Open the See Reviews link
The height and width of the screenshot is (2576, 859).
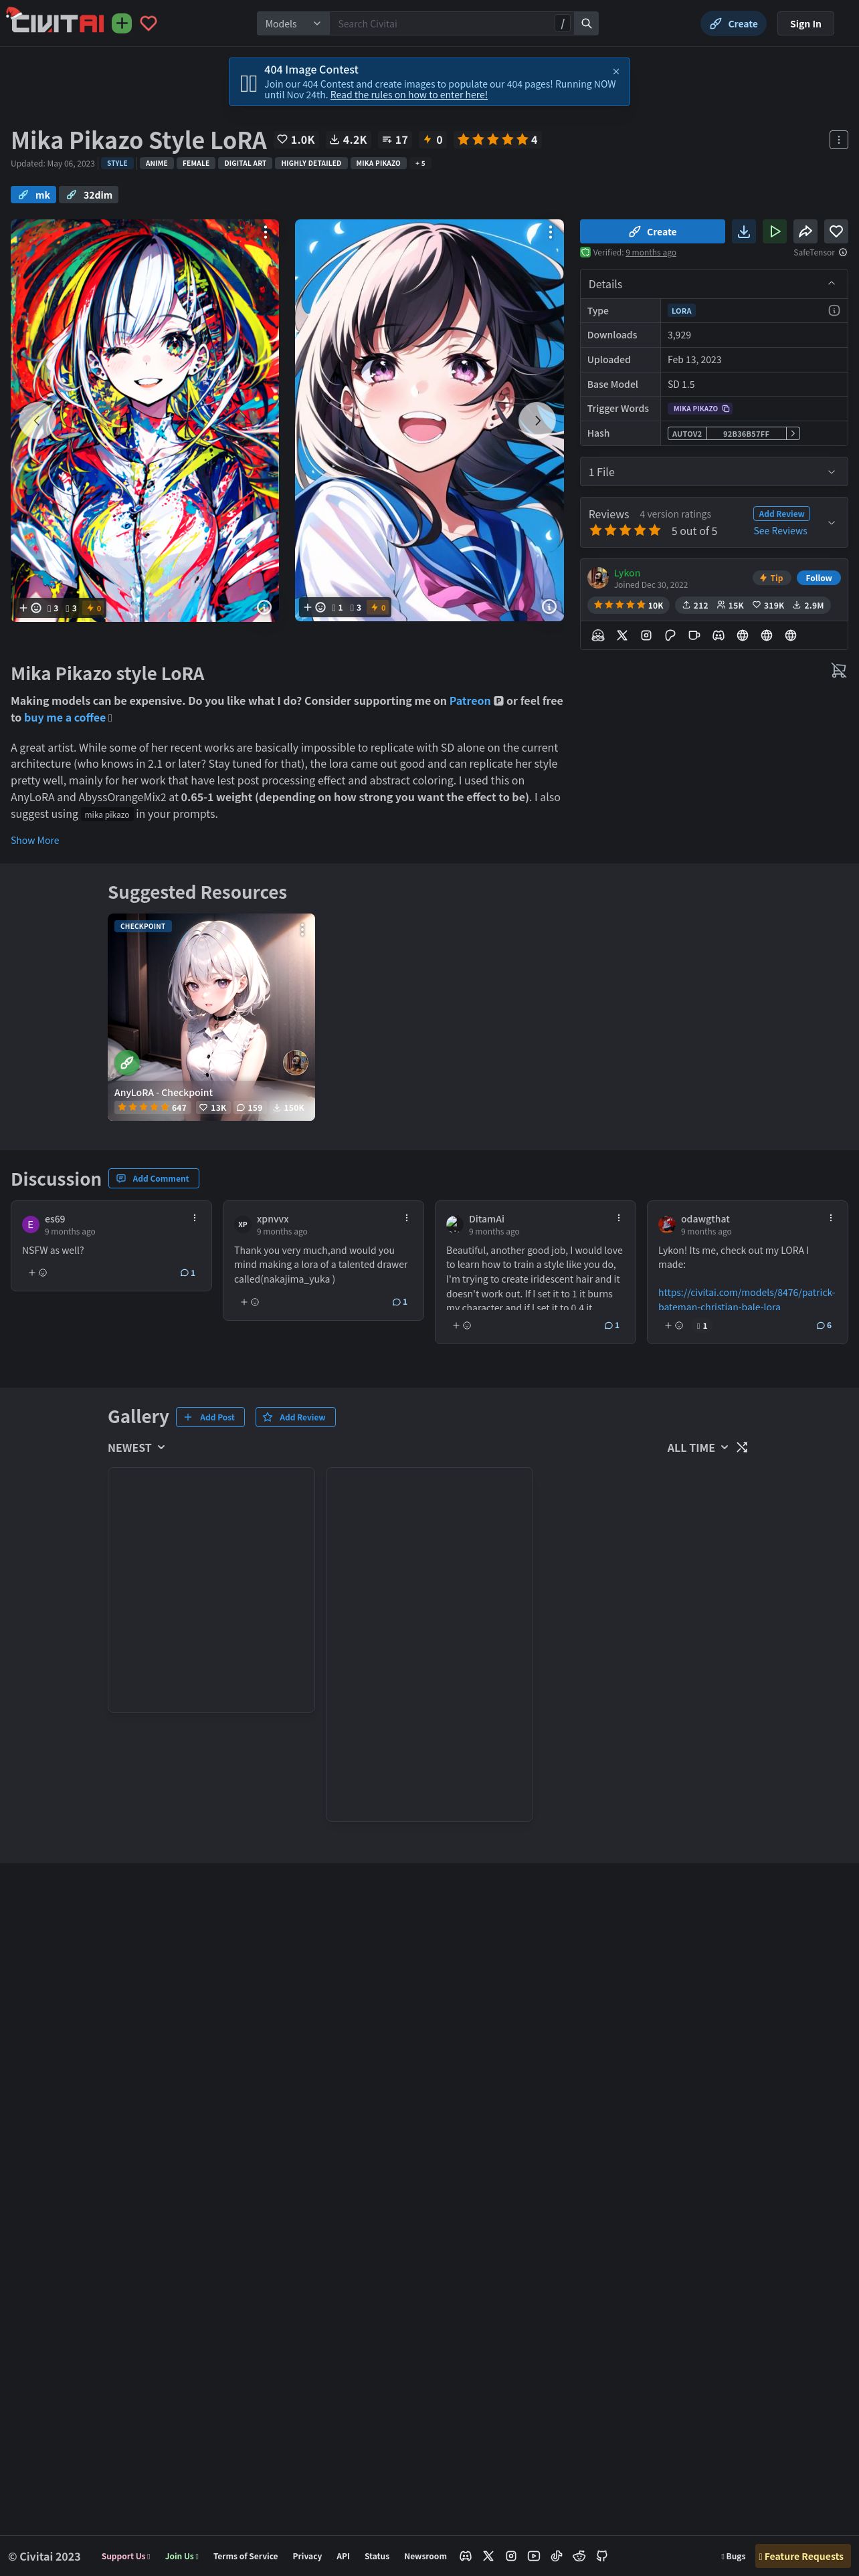tap(780, 531)
